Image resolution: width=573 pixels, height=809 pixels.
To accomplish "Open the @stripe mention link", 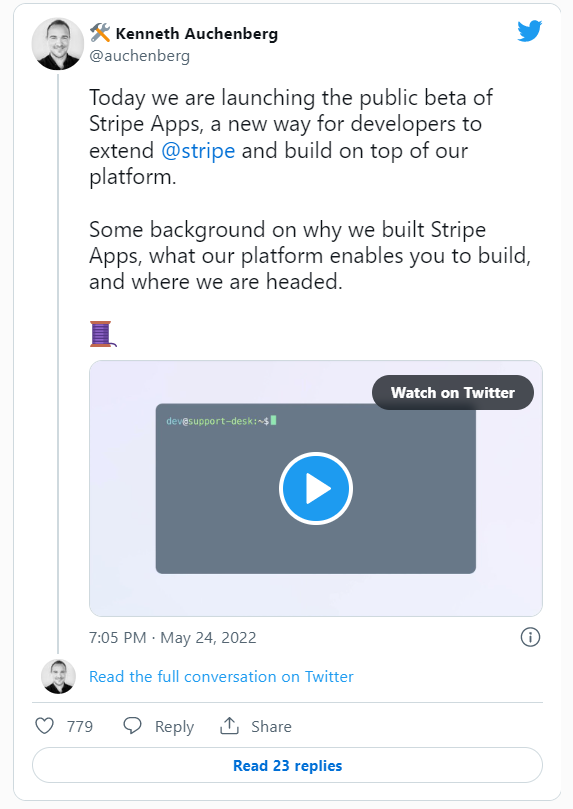I will click(198, 151).
